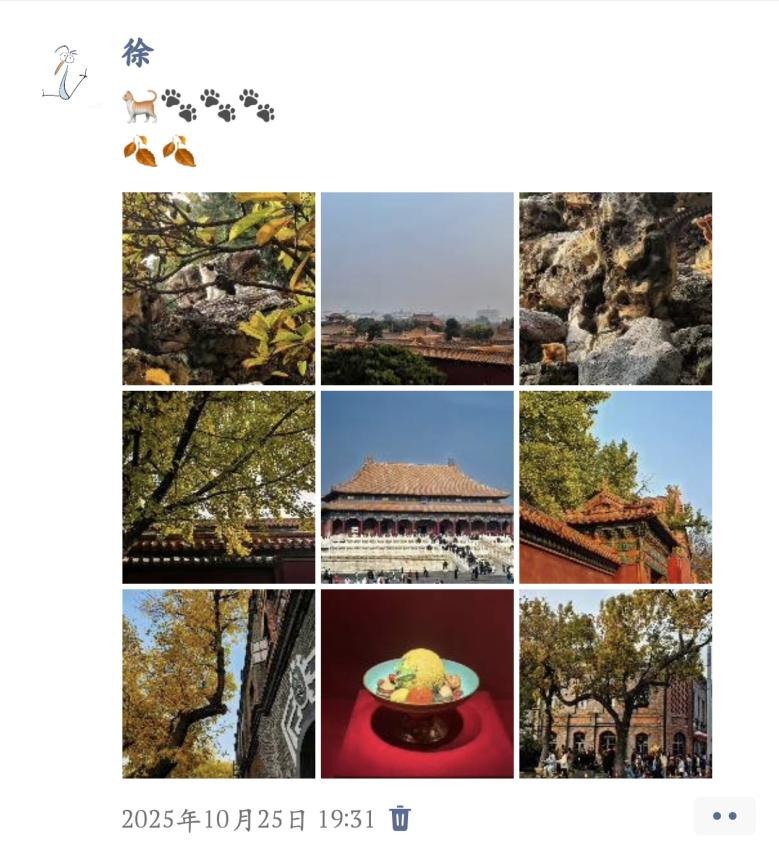Open the ginkgo tree over roof tiles photo
The width and height of the screenshot is (779, 862).
coord(219,487)
